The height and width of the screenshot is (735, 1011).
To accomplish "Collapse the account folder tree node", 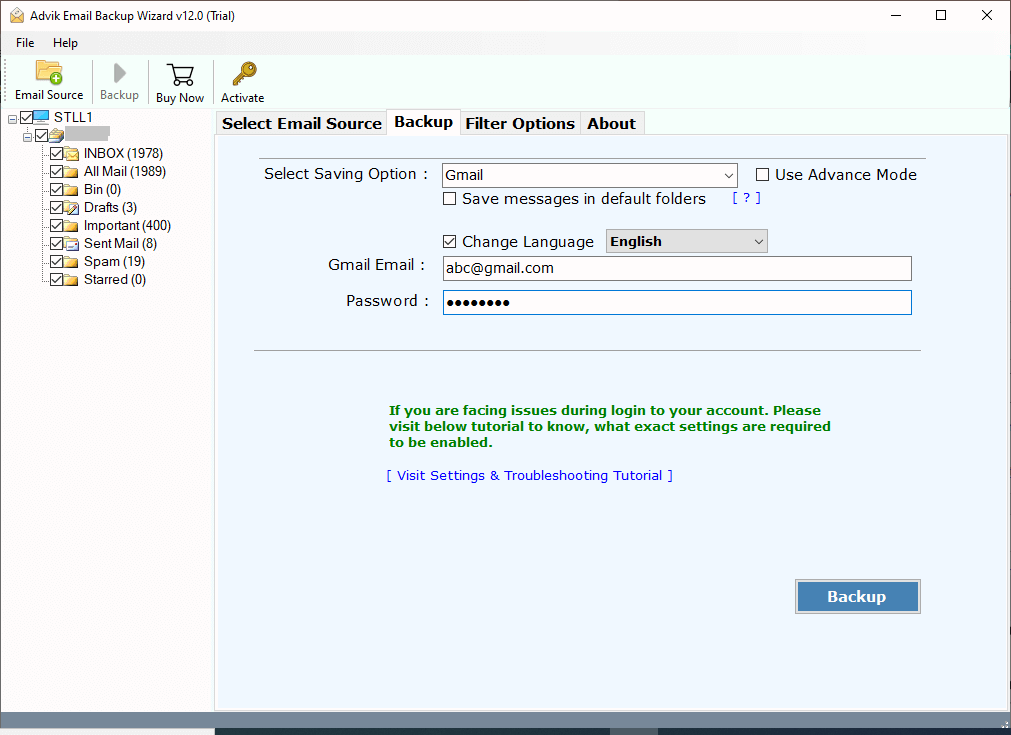I will pos(27,137).
